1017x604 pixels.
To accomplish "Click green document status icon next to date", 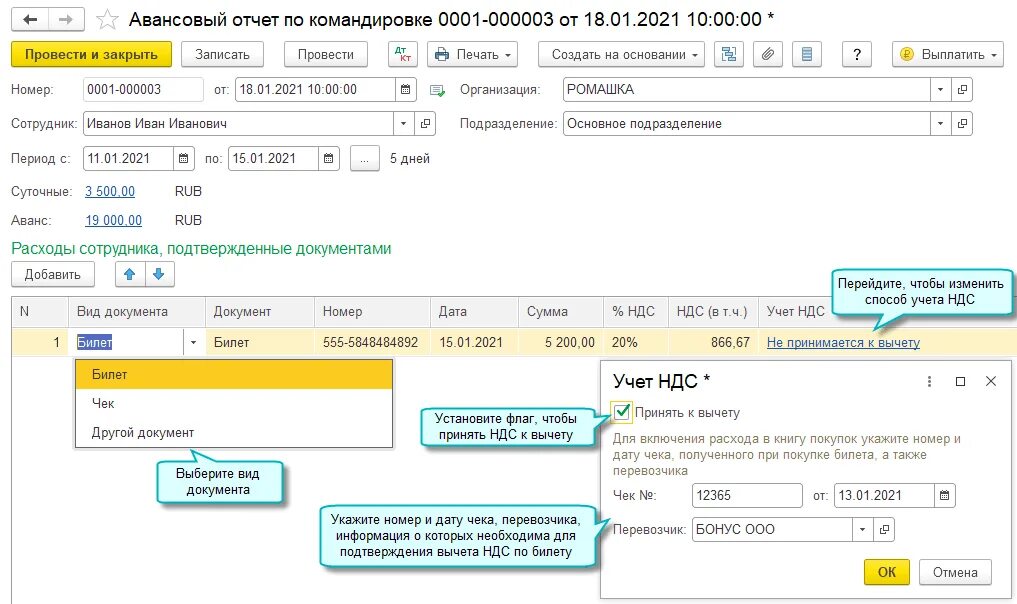I will click(438, 90).
